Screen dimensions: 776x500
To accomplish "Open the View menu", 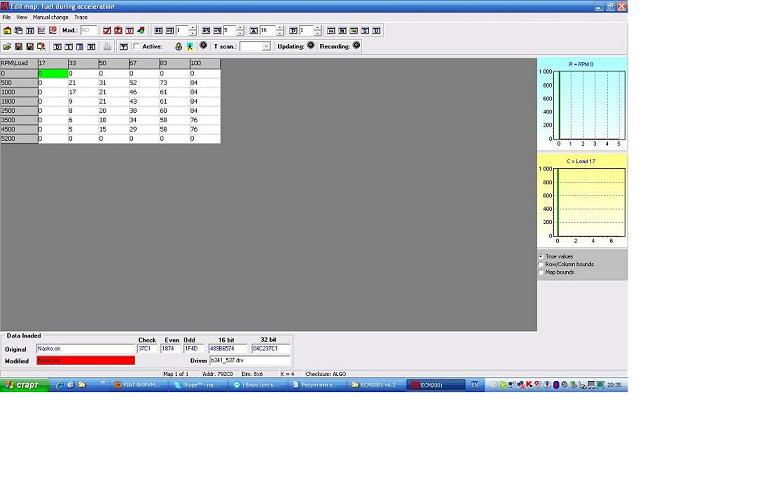I will (21, 17).
